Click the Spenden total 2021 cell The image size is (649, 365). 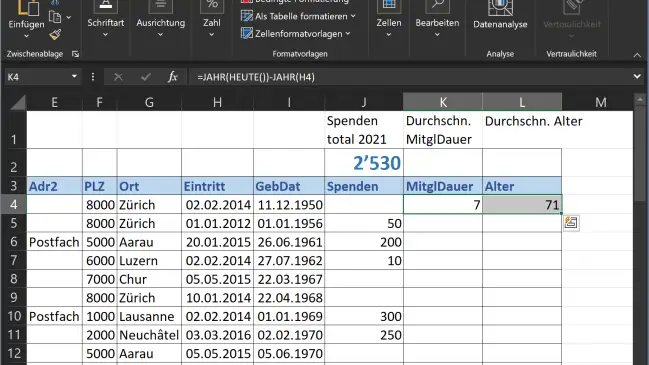pos(364,130)
